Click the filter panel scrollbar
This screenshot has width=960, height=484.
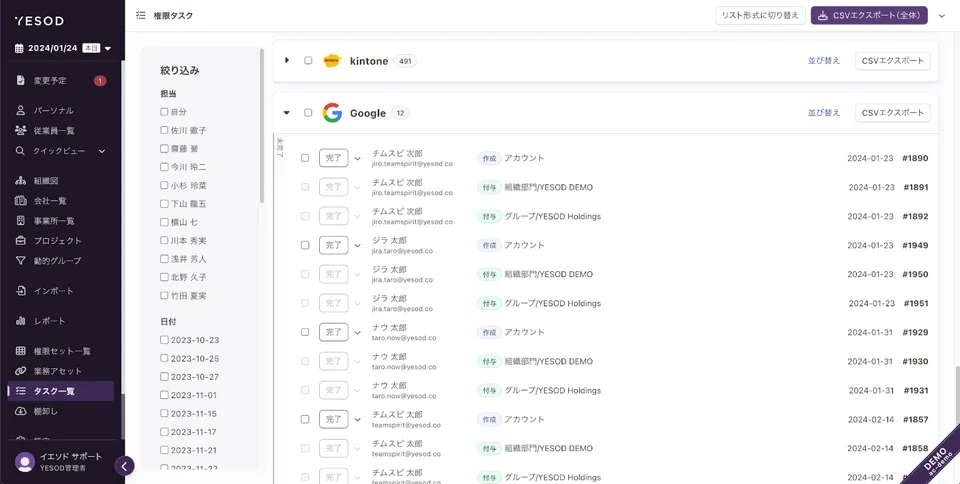[x=262, y=126]
